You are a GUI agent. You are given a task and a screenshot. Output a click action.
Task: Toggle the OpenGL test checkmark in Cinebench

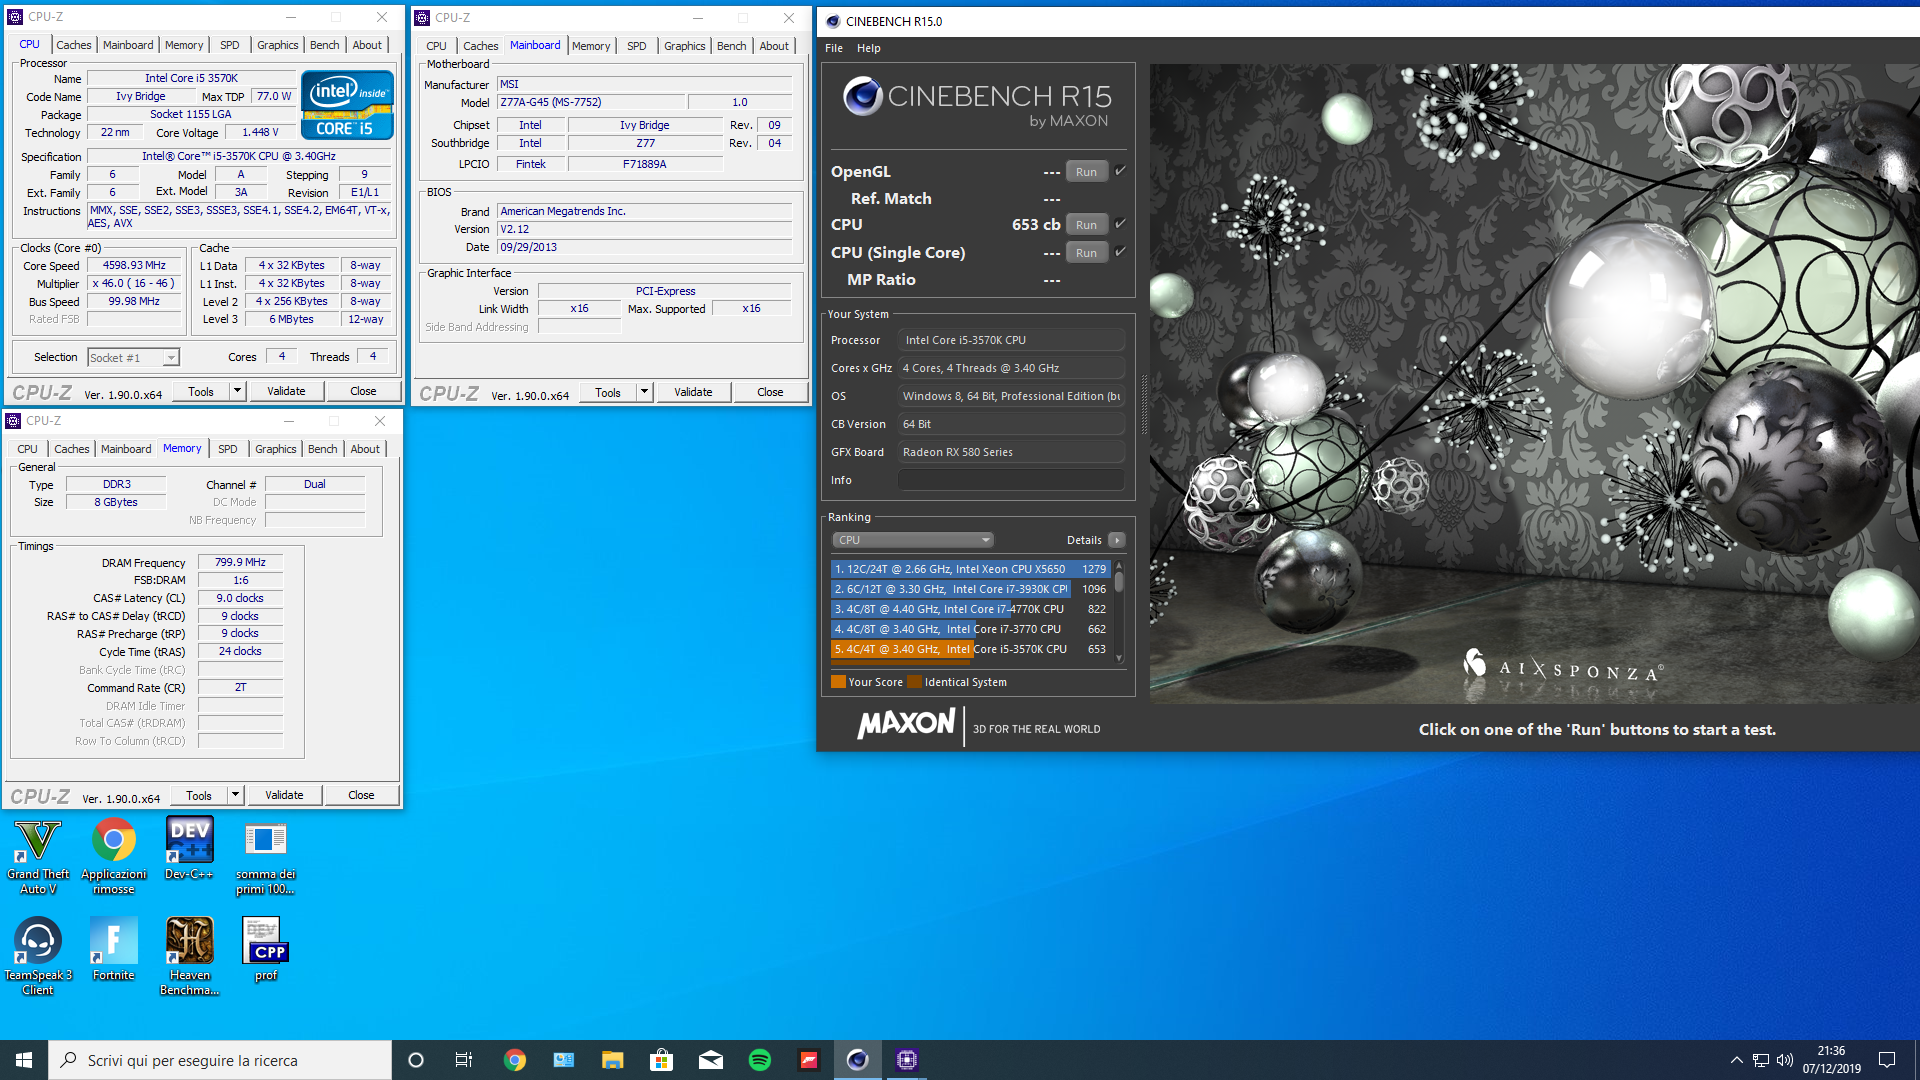(1121, 171)
